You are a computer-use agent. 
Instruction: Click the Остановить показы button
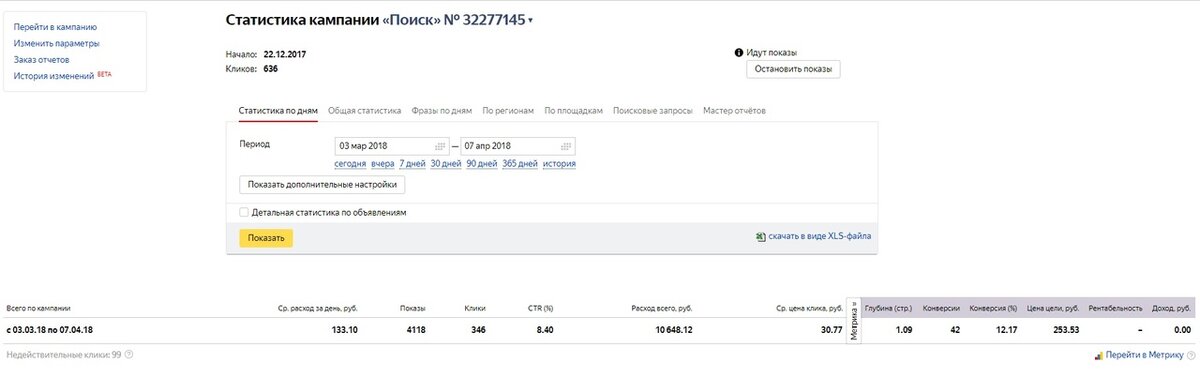pos(794,69)
